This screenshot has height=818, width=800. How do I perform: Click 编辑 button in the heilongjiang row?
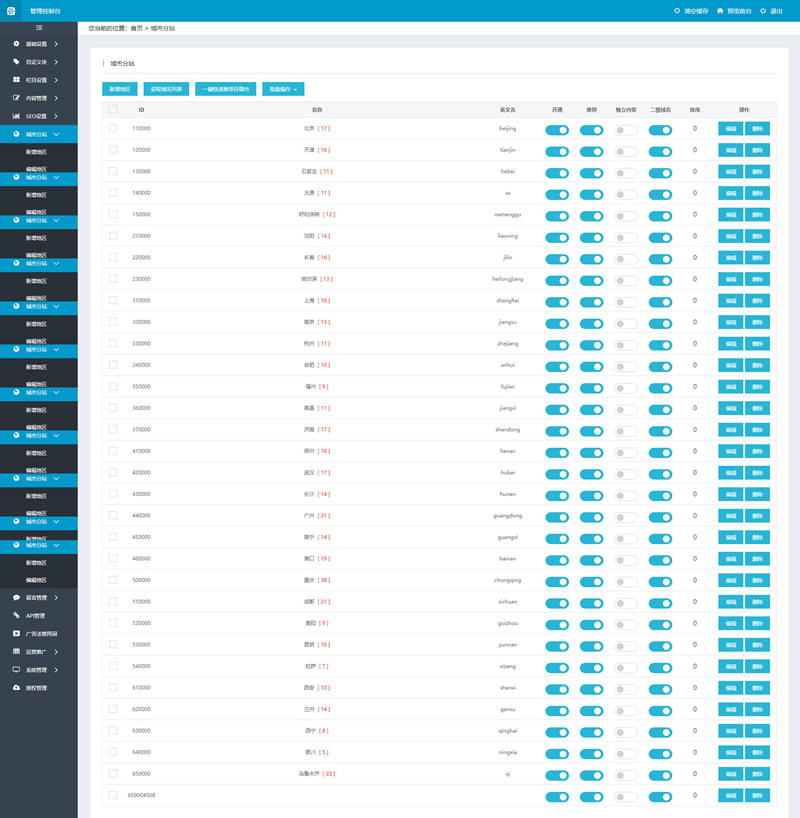tap(731, 279)
